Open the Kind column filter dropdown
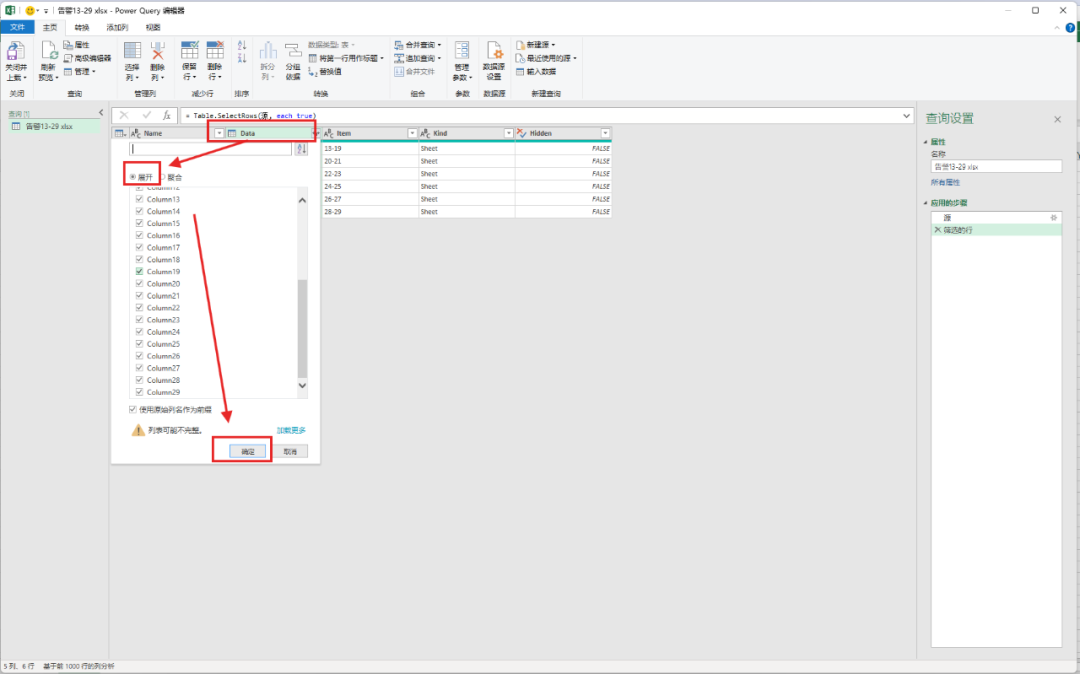 click(508, 134)
